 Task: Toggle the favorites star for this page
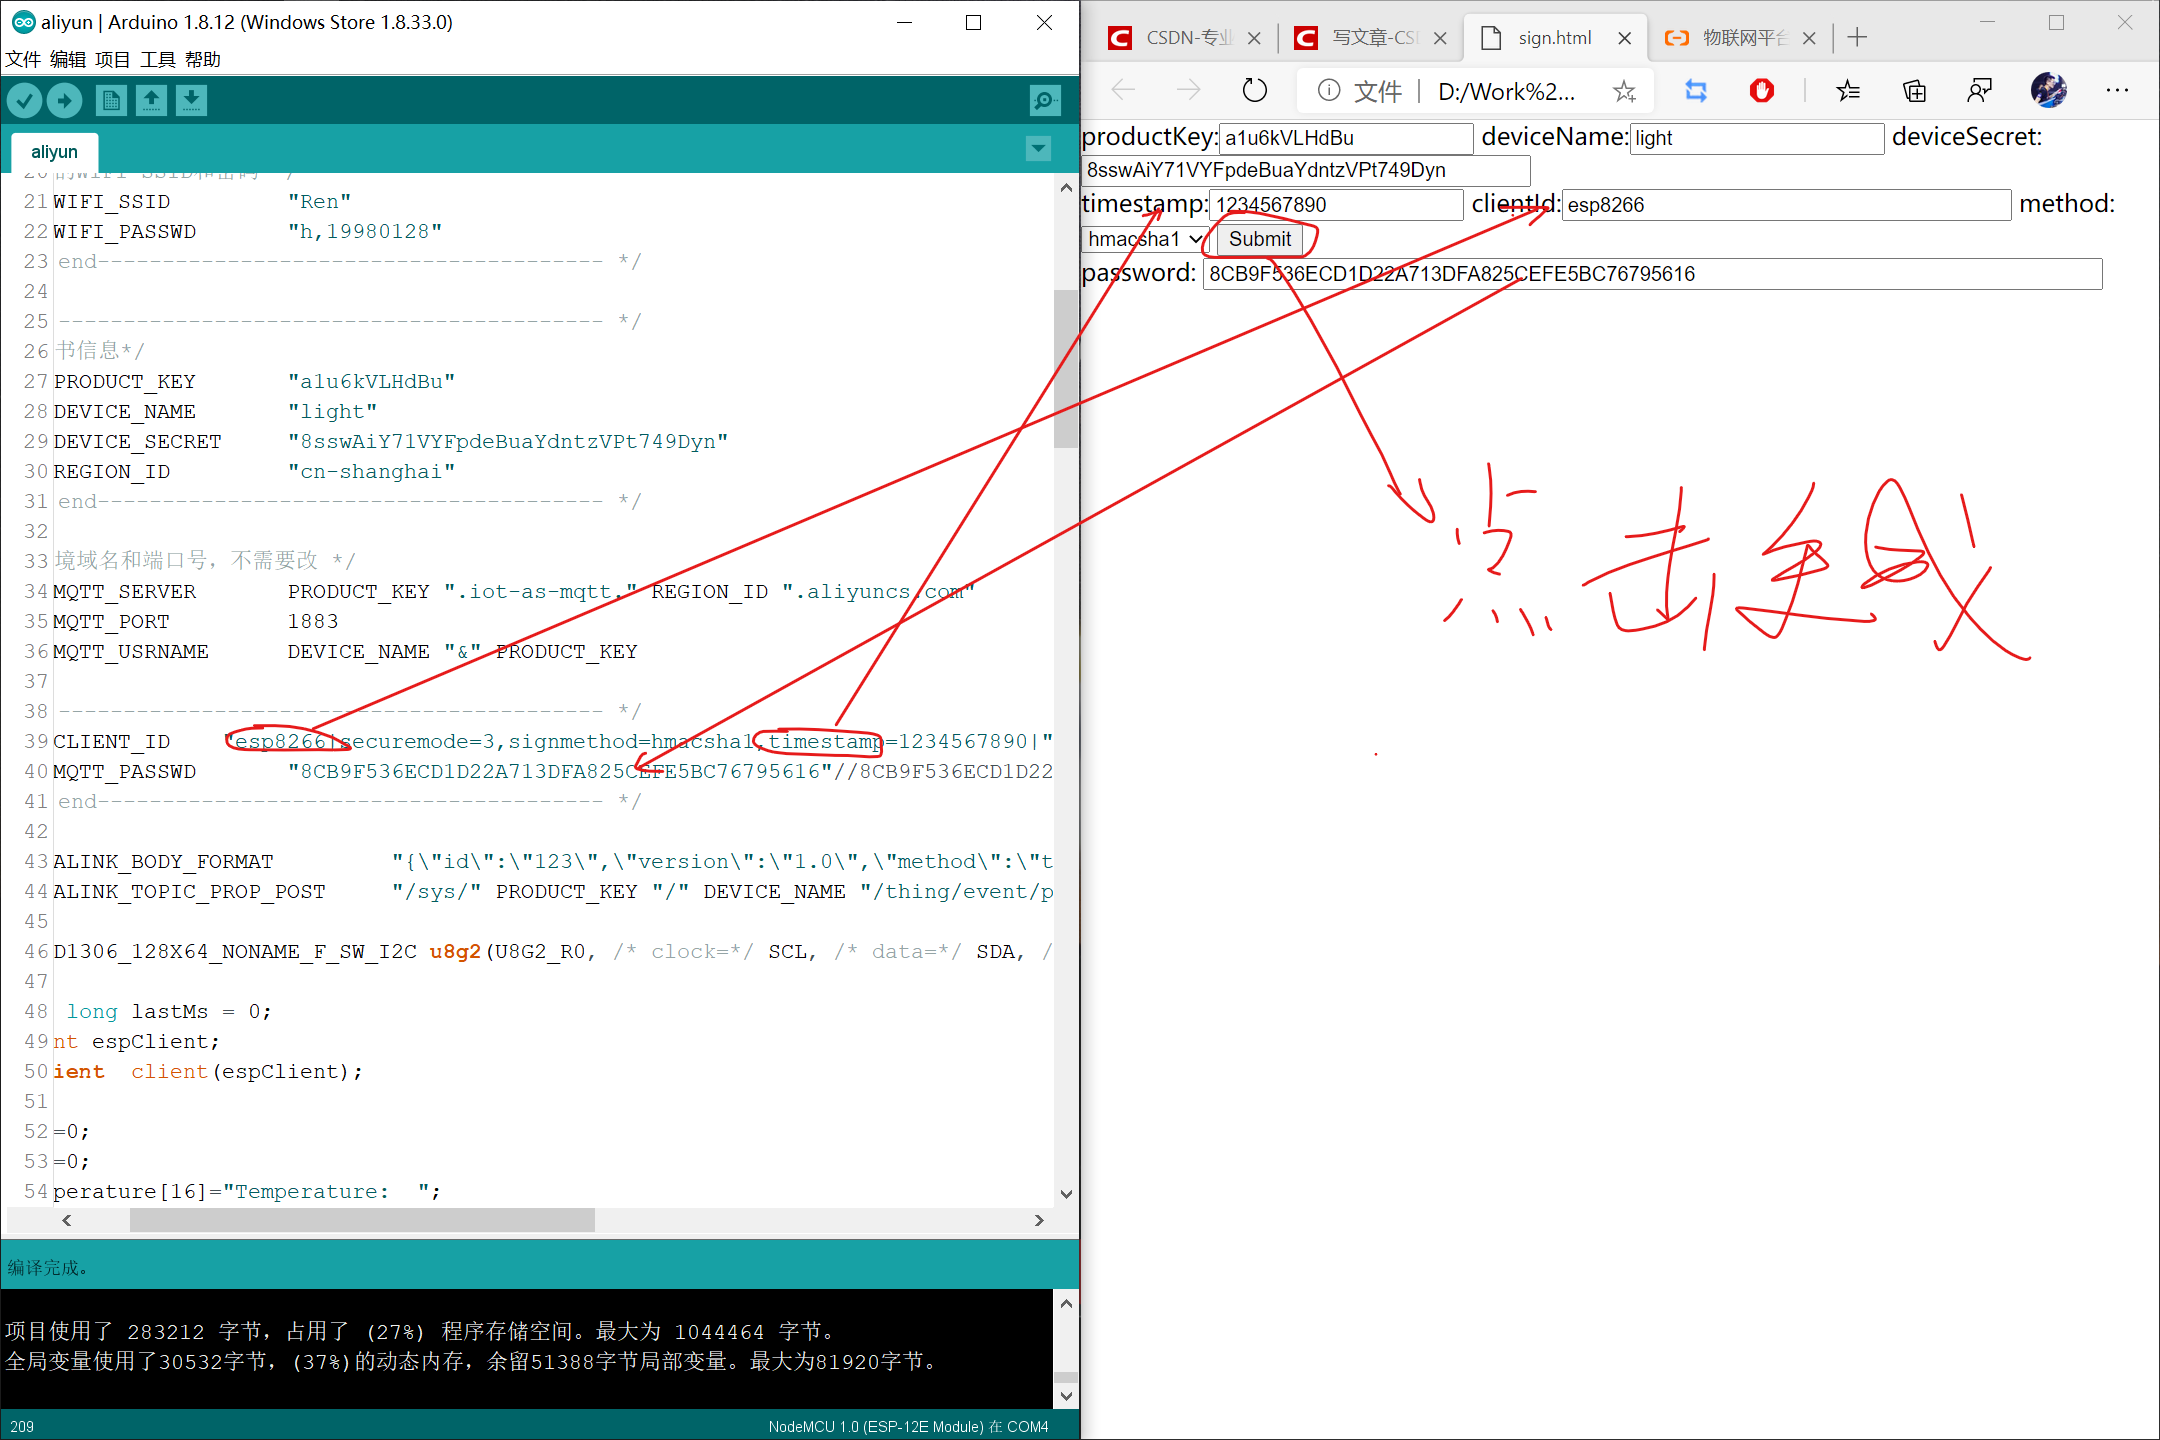(x=1624, y=90)
